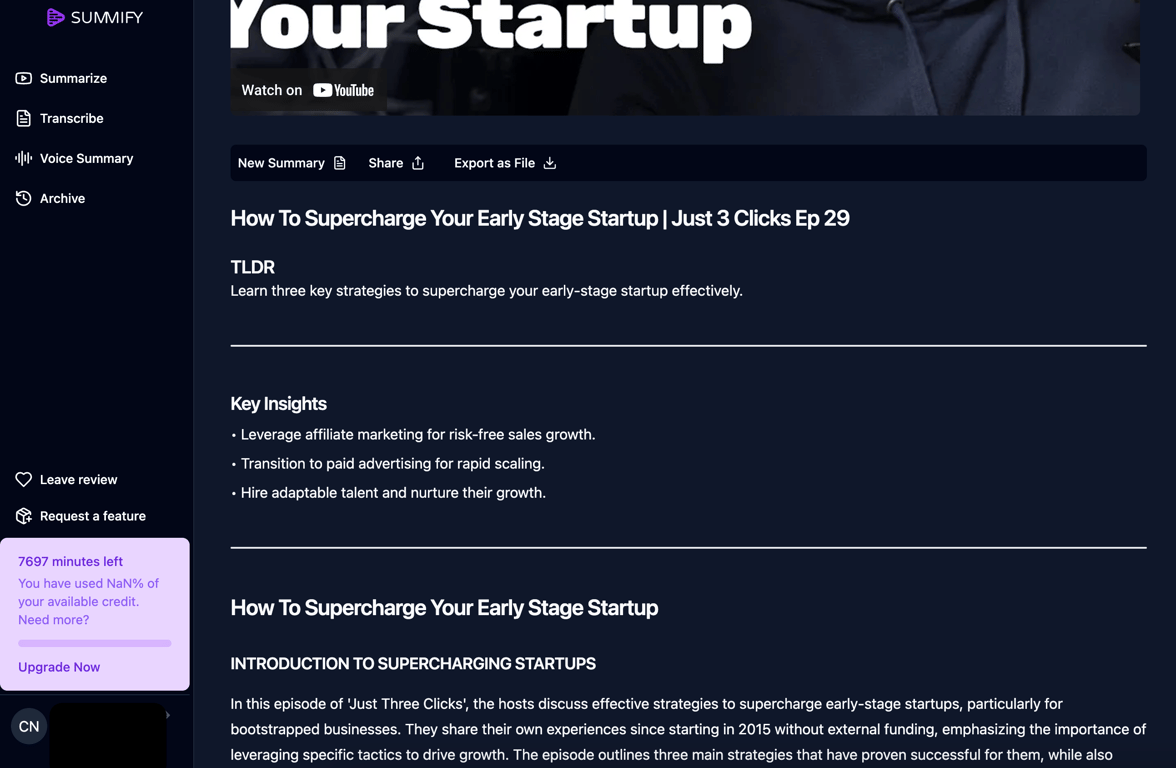Open Summarize via its video icon
The image size is (1176, 768).
click(x=23, y=78)
